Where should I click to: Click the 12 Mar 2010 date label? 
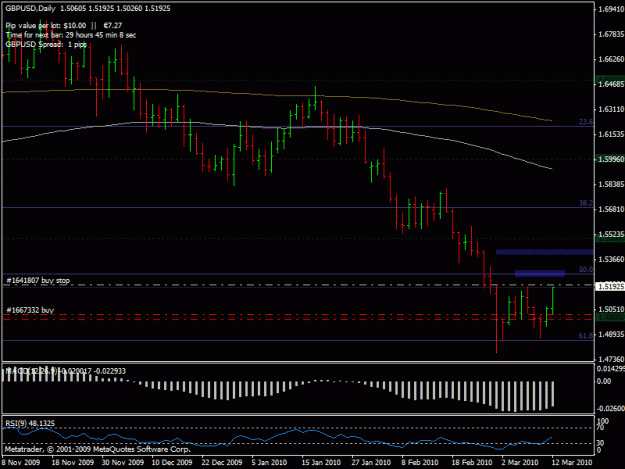572,462
